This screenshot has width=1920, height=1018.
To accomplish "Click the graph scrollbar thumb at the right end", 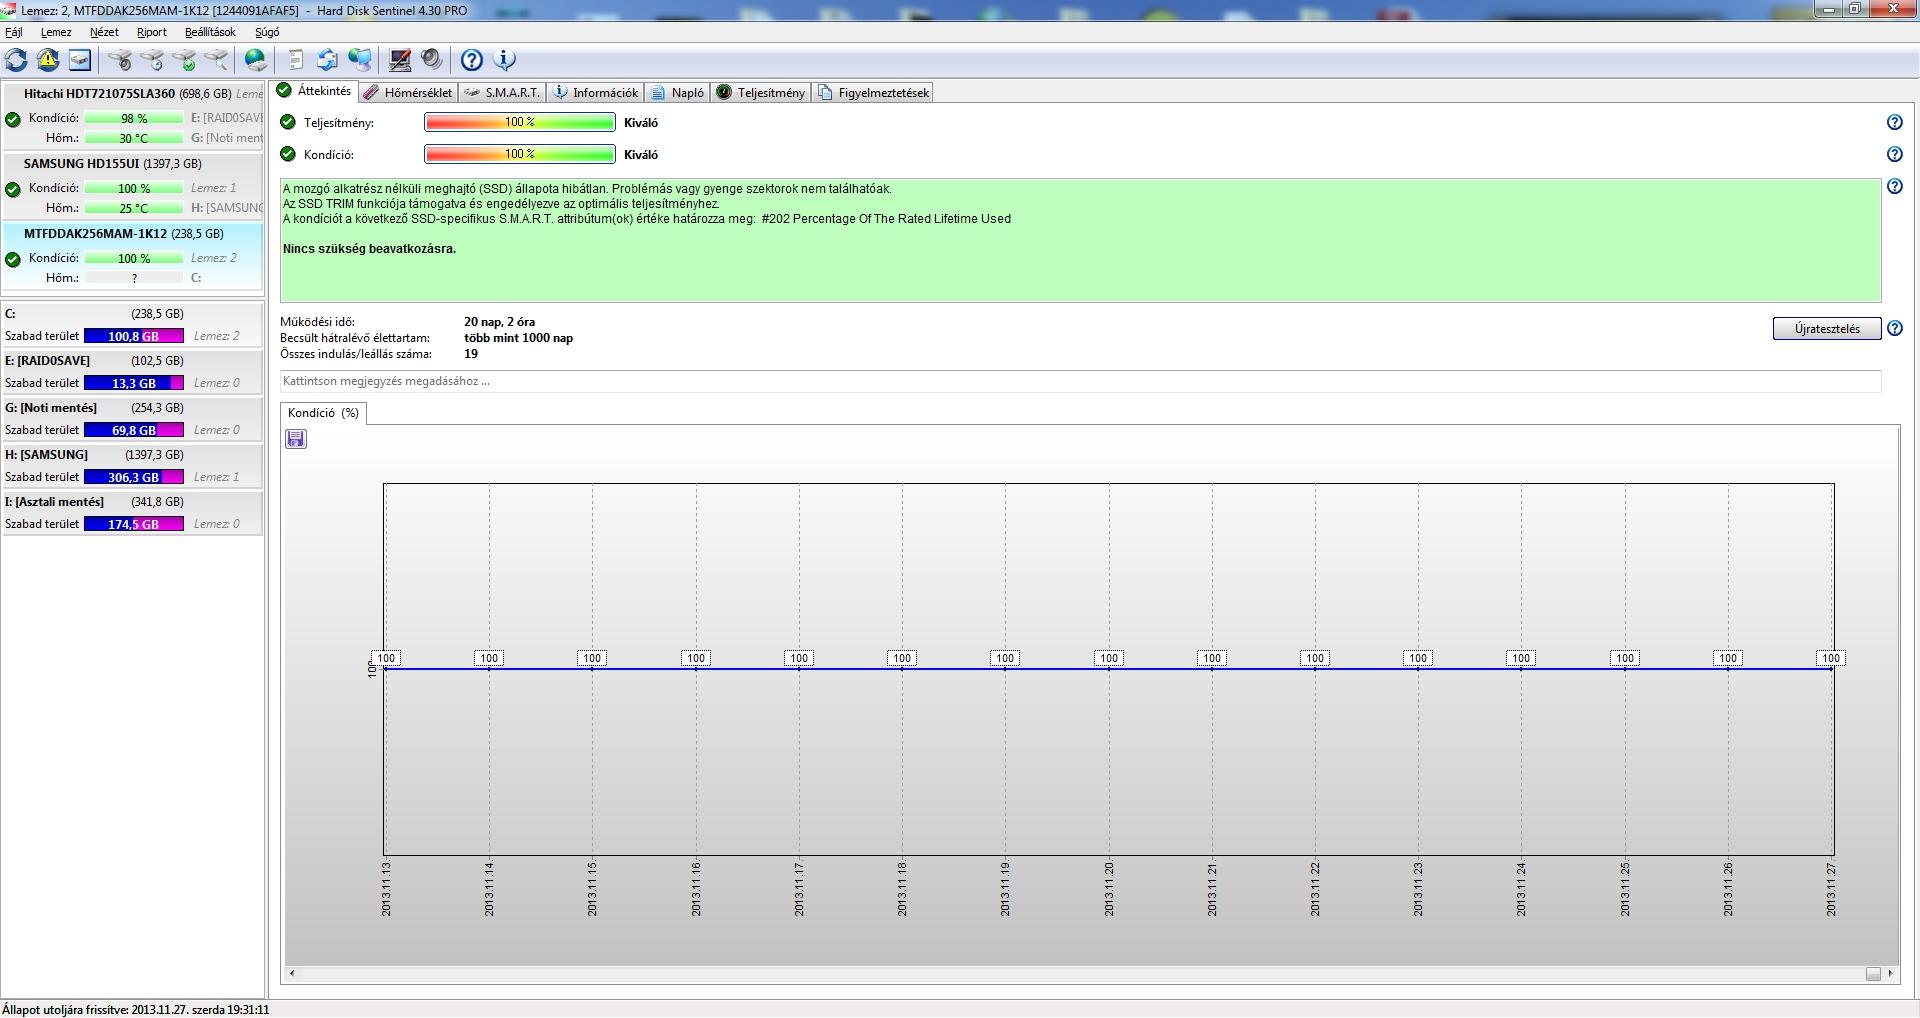I will click(x=1873, y=974).
